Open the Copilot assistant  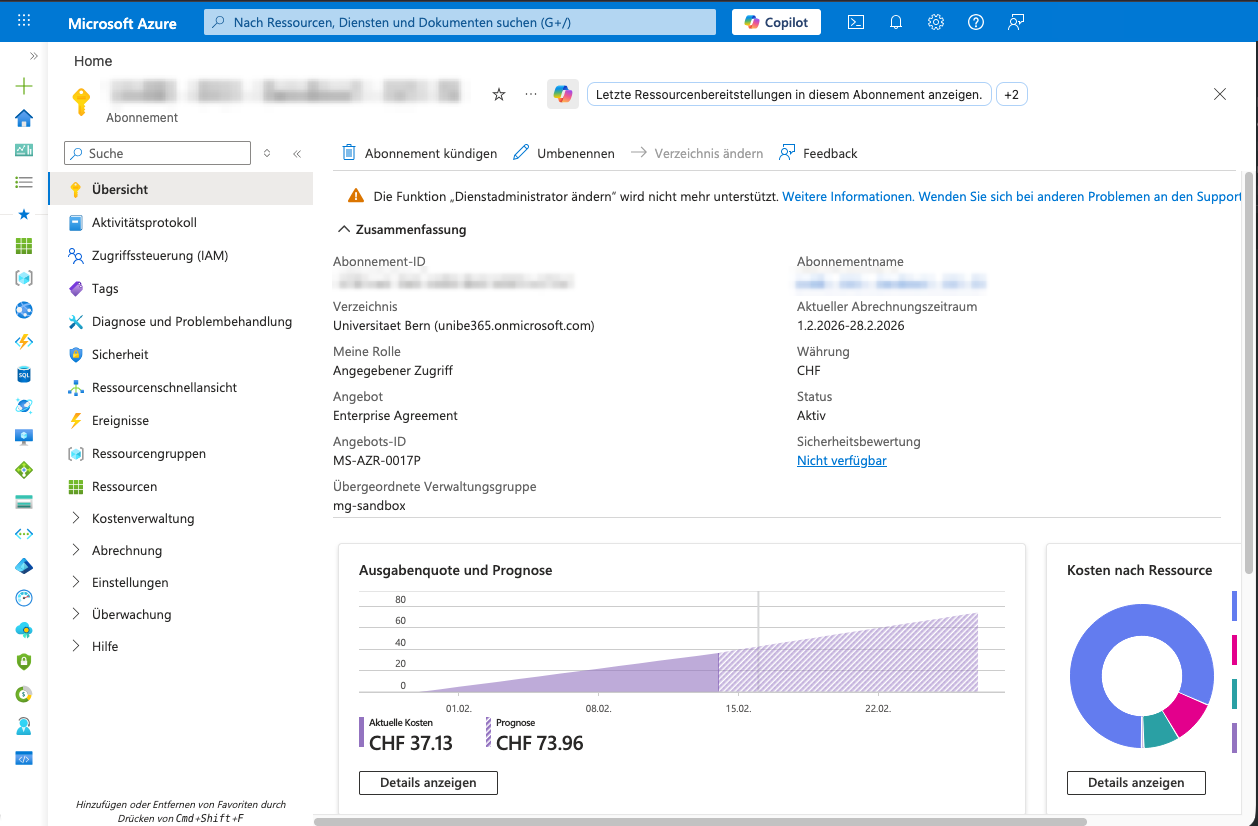click(x=776, y=21)
